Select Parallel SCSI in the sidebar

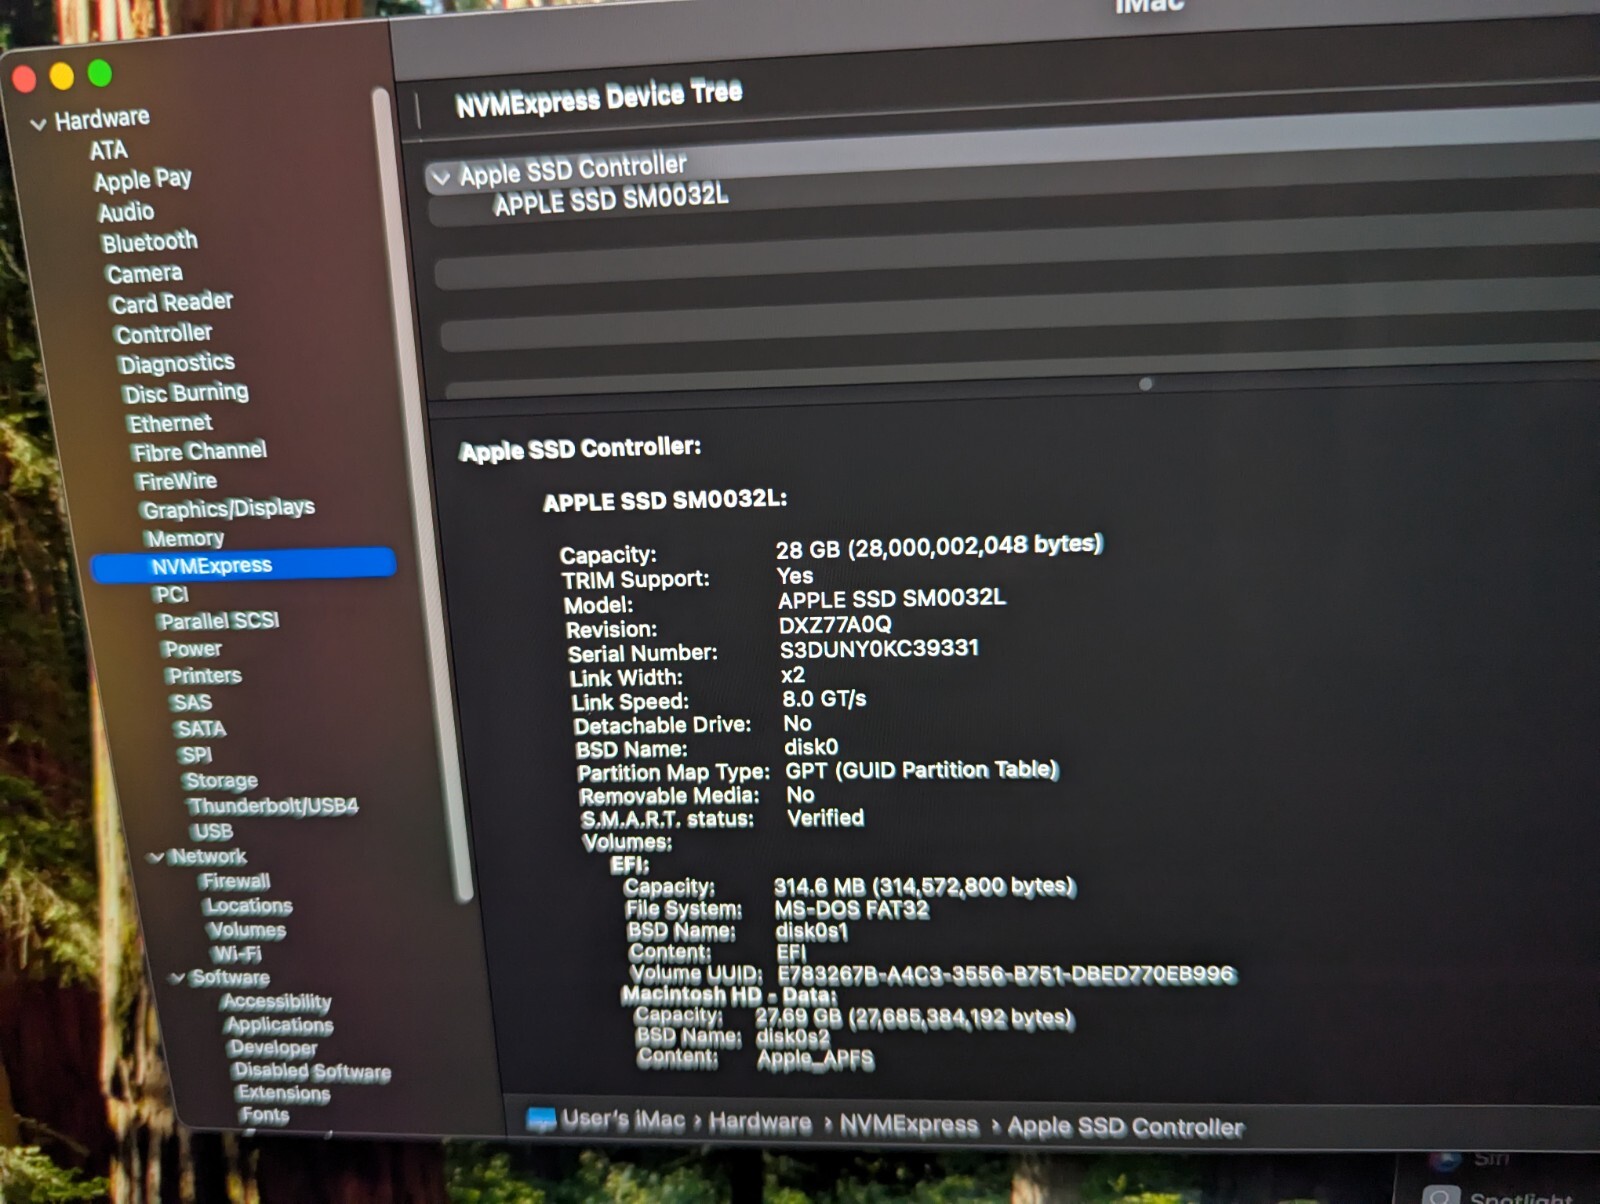point(219,621)
